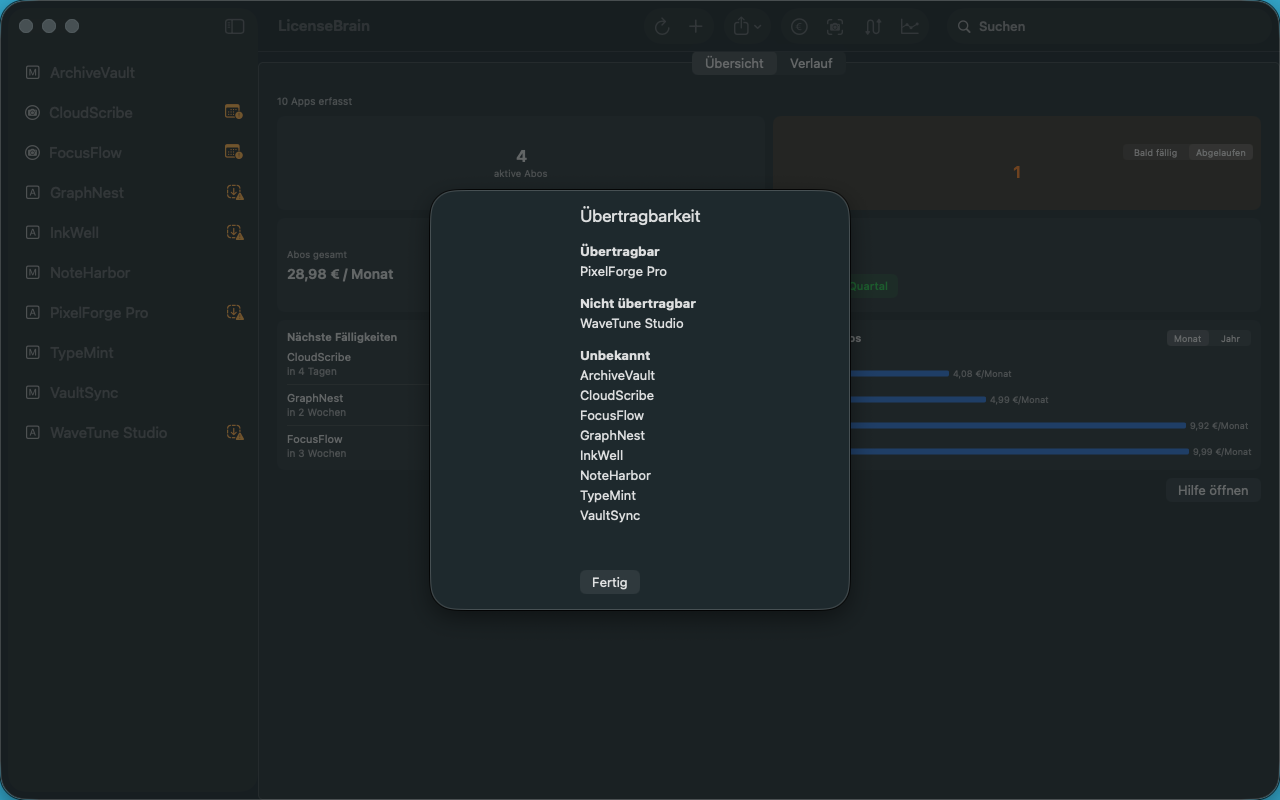Select the Abgelaufen filter
This screenshot has height=800, width=1280.
coord(1220,153)
